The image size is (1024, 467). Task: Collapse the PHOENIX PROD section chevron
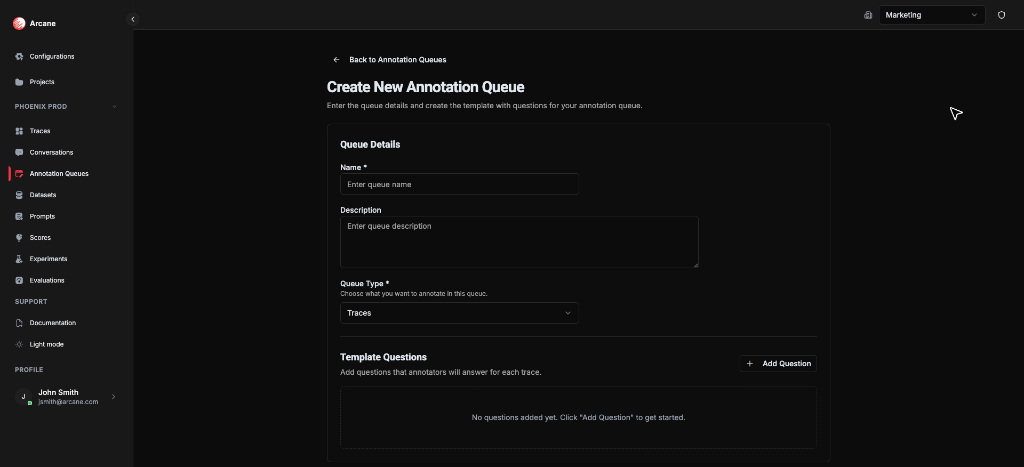point(114,107)
